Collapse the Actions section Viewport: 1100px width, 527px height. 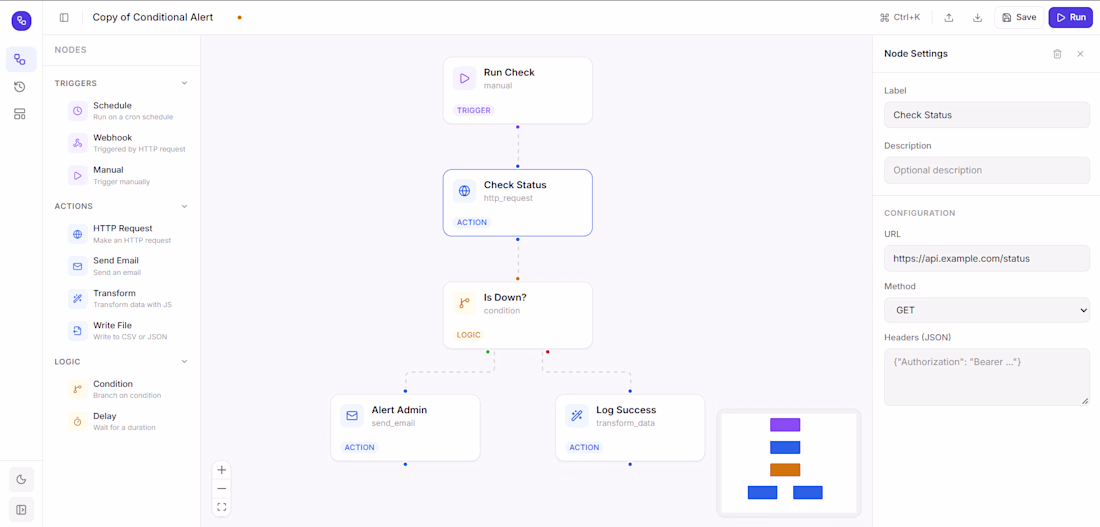(185, 206)
